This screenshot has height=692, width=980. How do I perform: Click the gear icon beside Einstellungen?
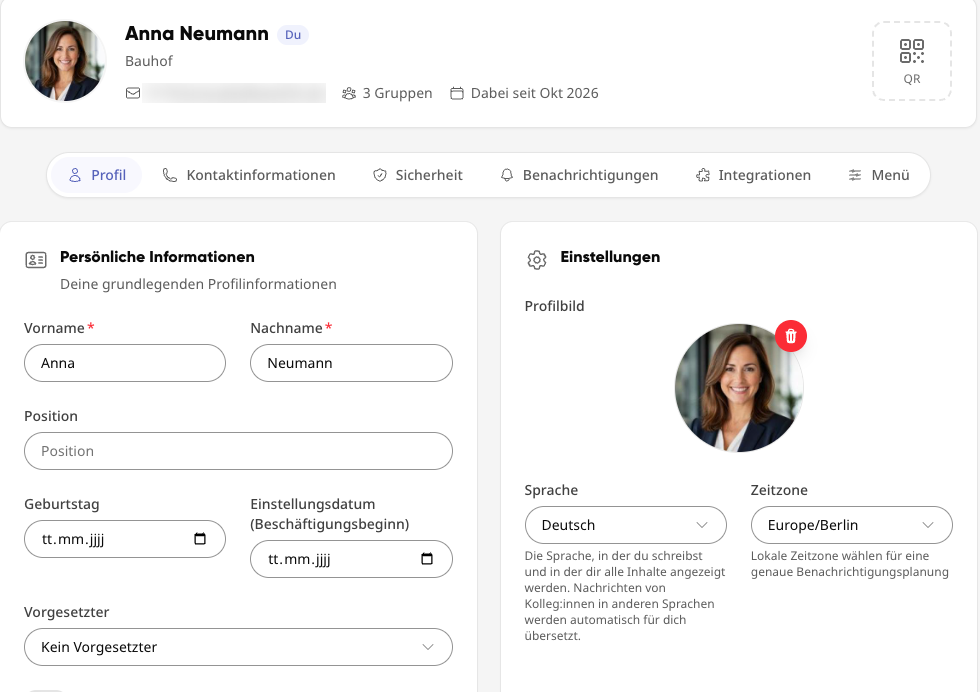pos(536,259)
